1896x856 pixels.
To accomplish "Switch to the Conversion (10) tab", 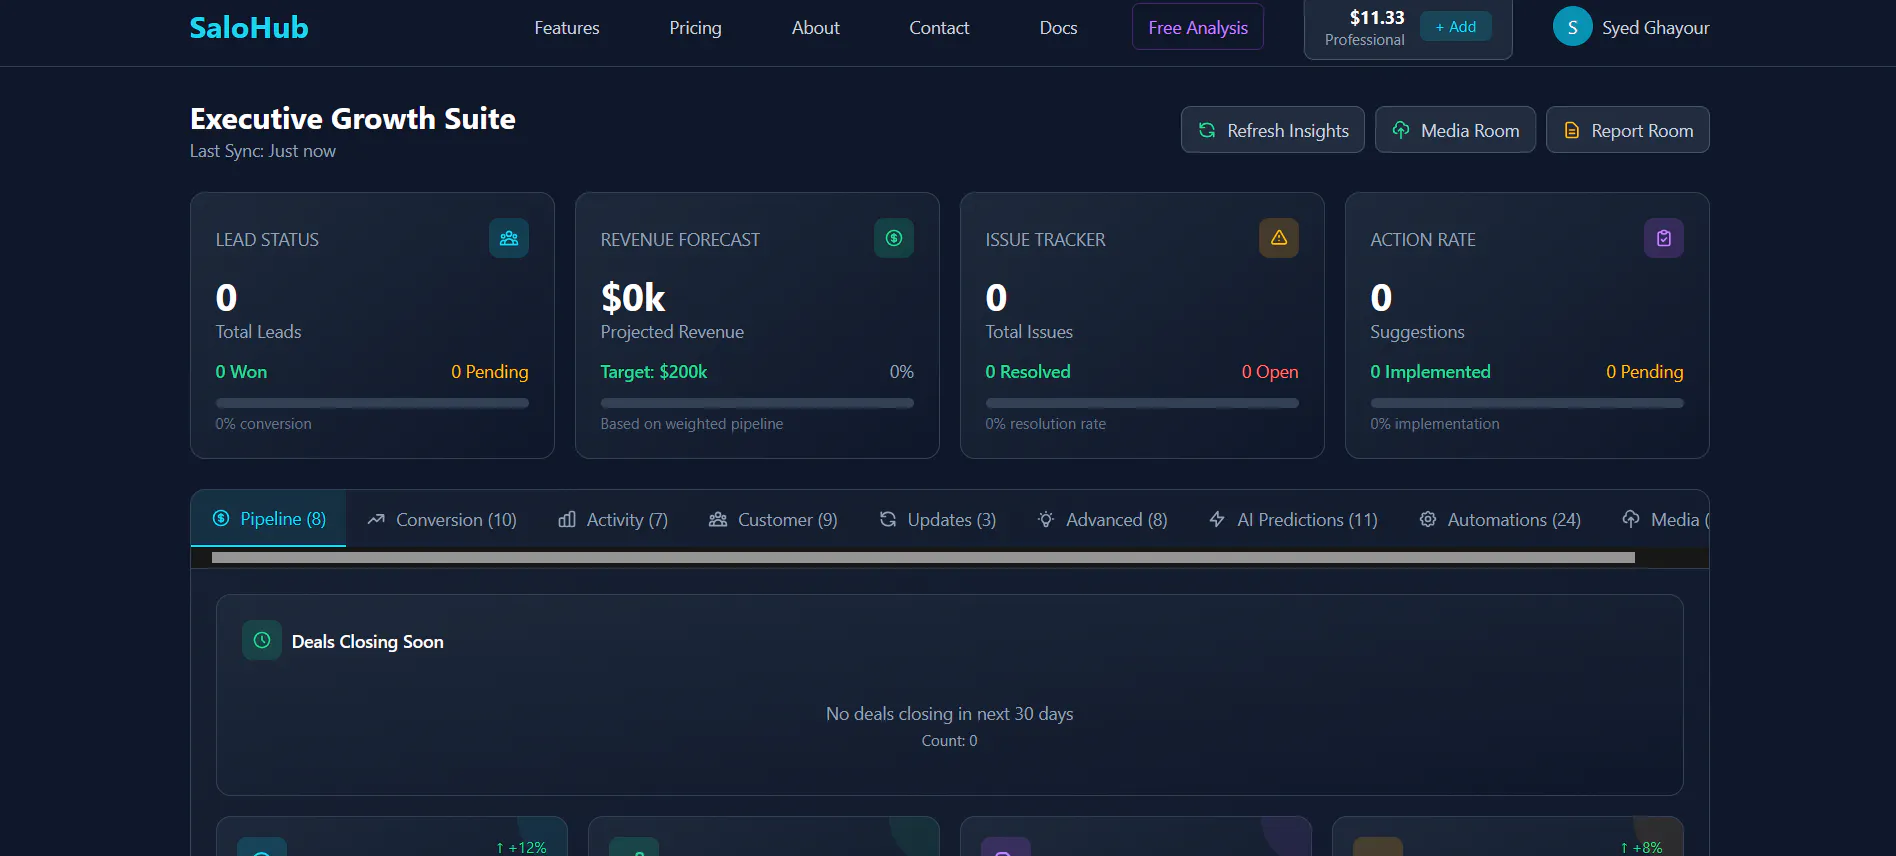I will [x=441, y=519].
